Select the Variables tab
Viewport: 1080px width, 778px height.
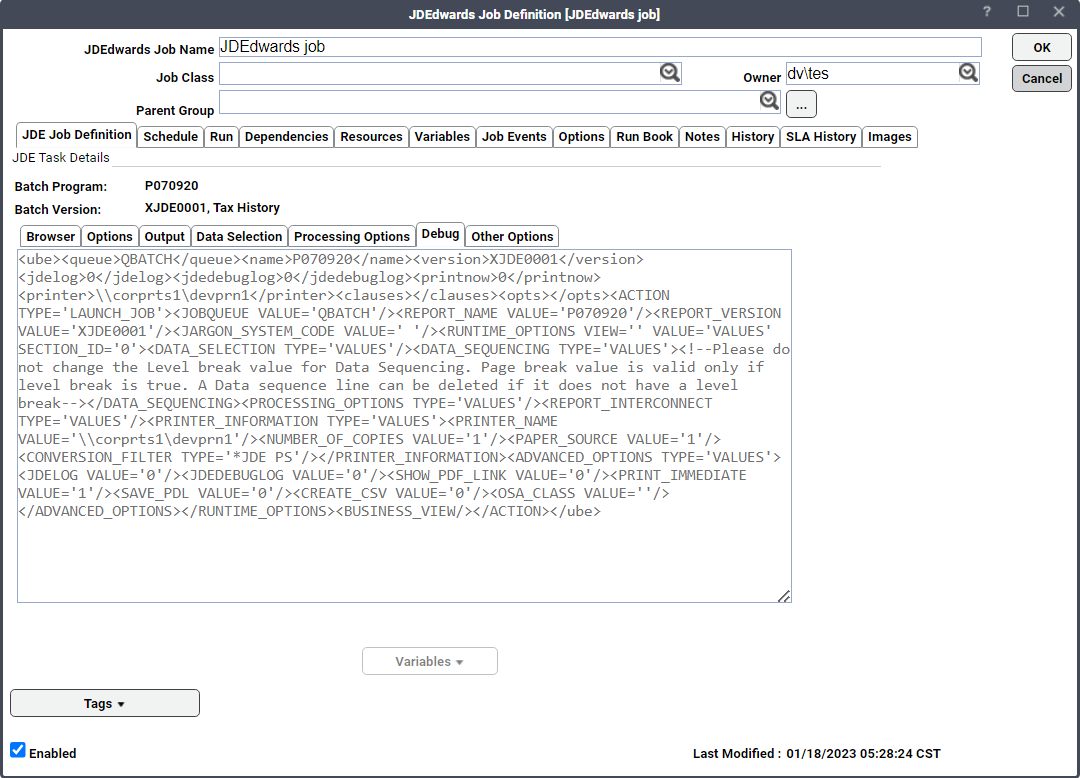(442, 136)
